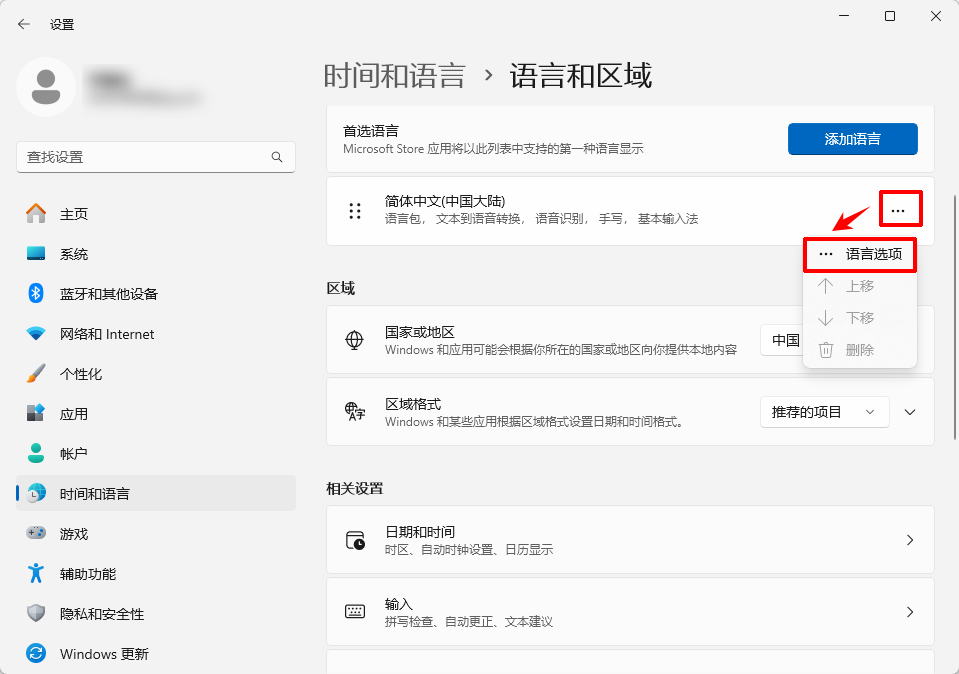Viewport: 959px width, 674px height.
Task: Open 游戏 settings
Action: [x=156, y=534]
